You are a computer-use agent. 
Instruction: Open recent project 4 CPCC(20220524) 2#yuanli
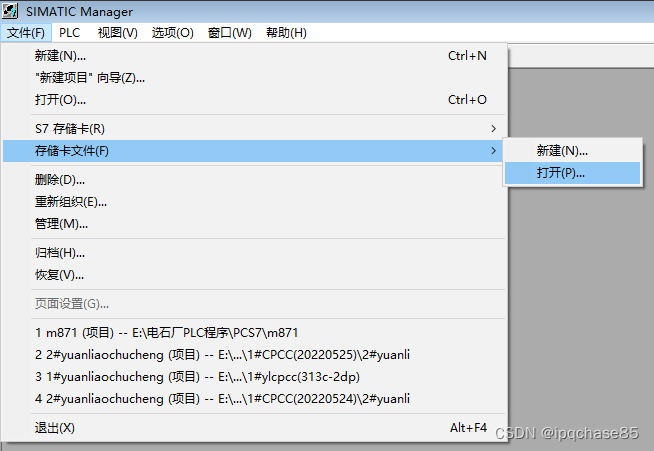[254, 399]
